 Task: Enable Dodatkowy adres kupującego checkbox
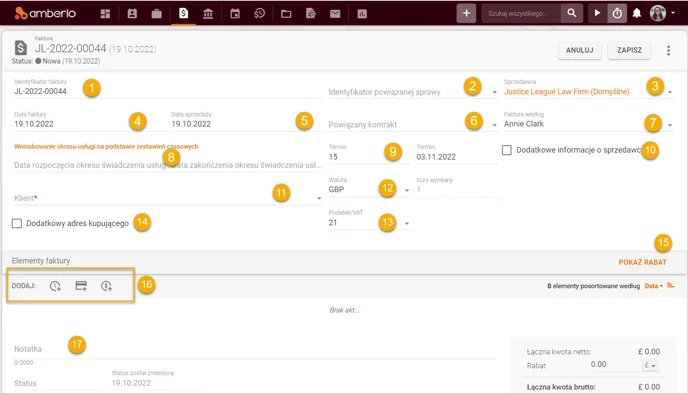(x=17, y=223)
